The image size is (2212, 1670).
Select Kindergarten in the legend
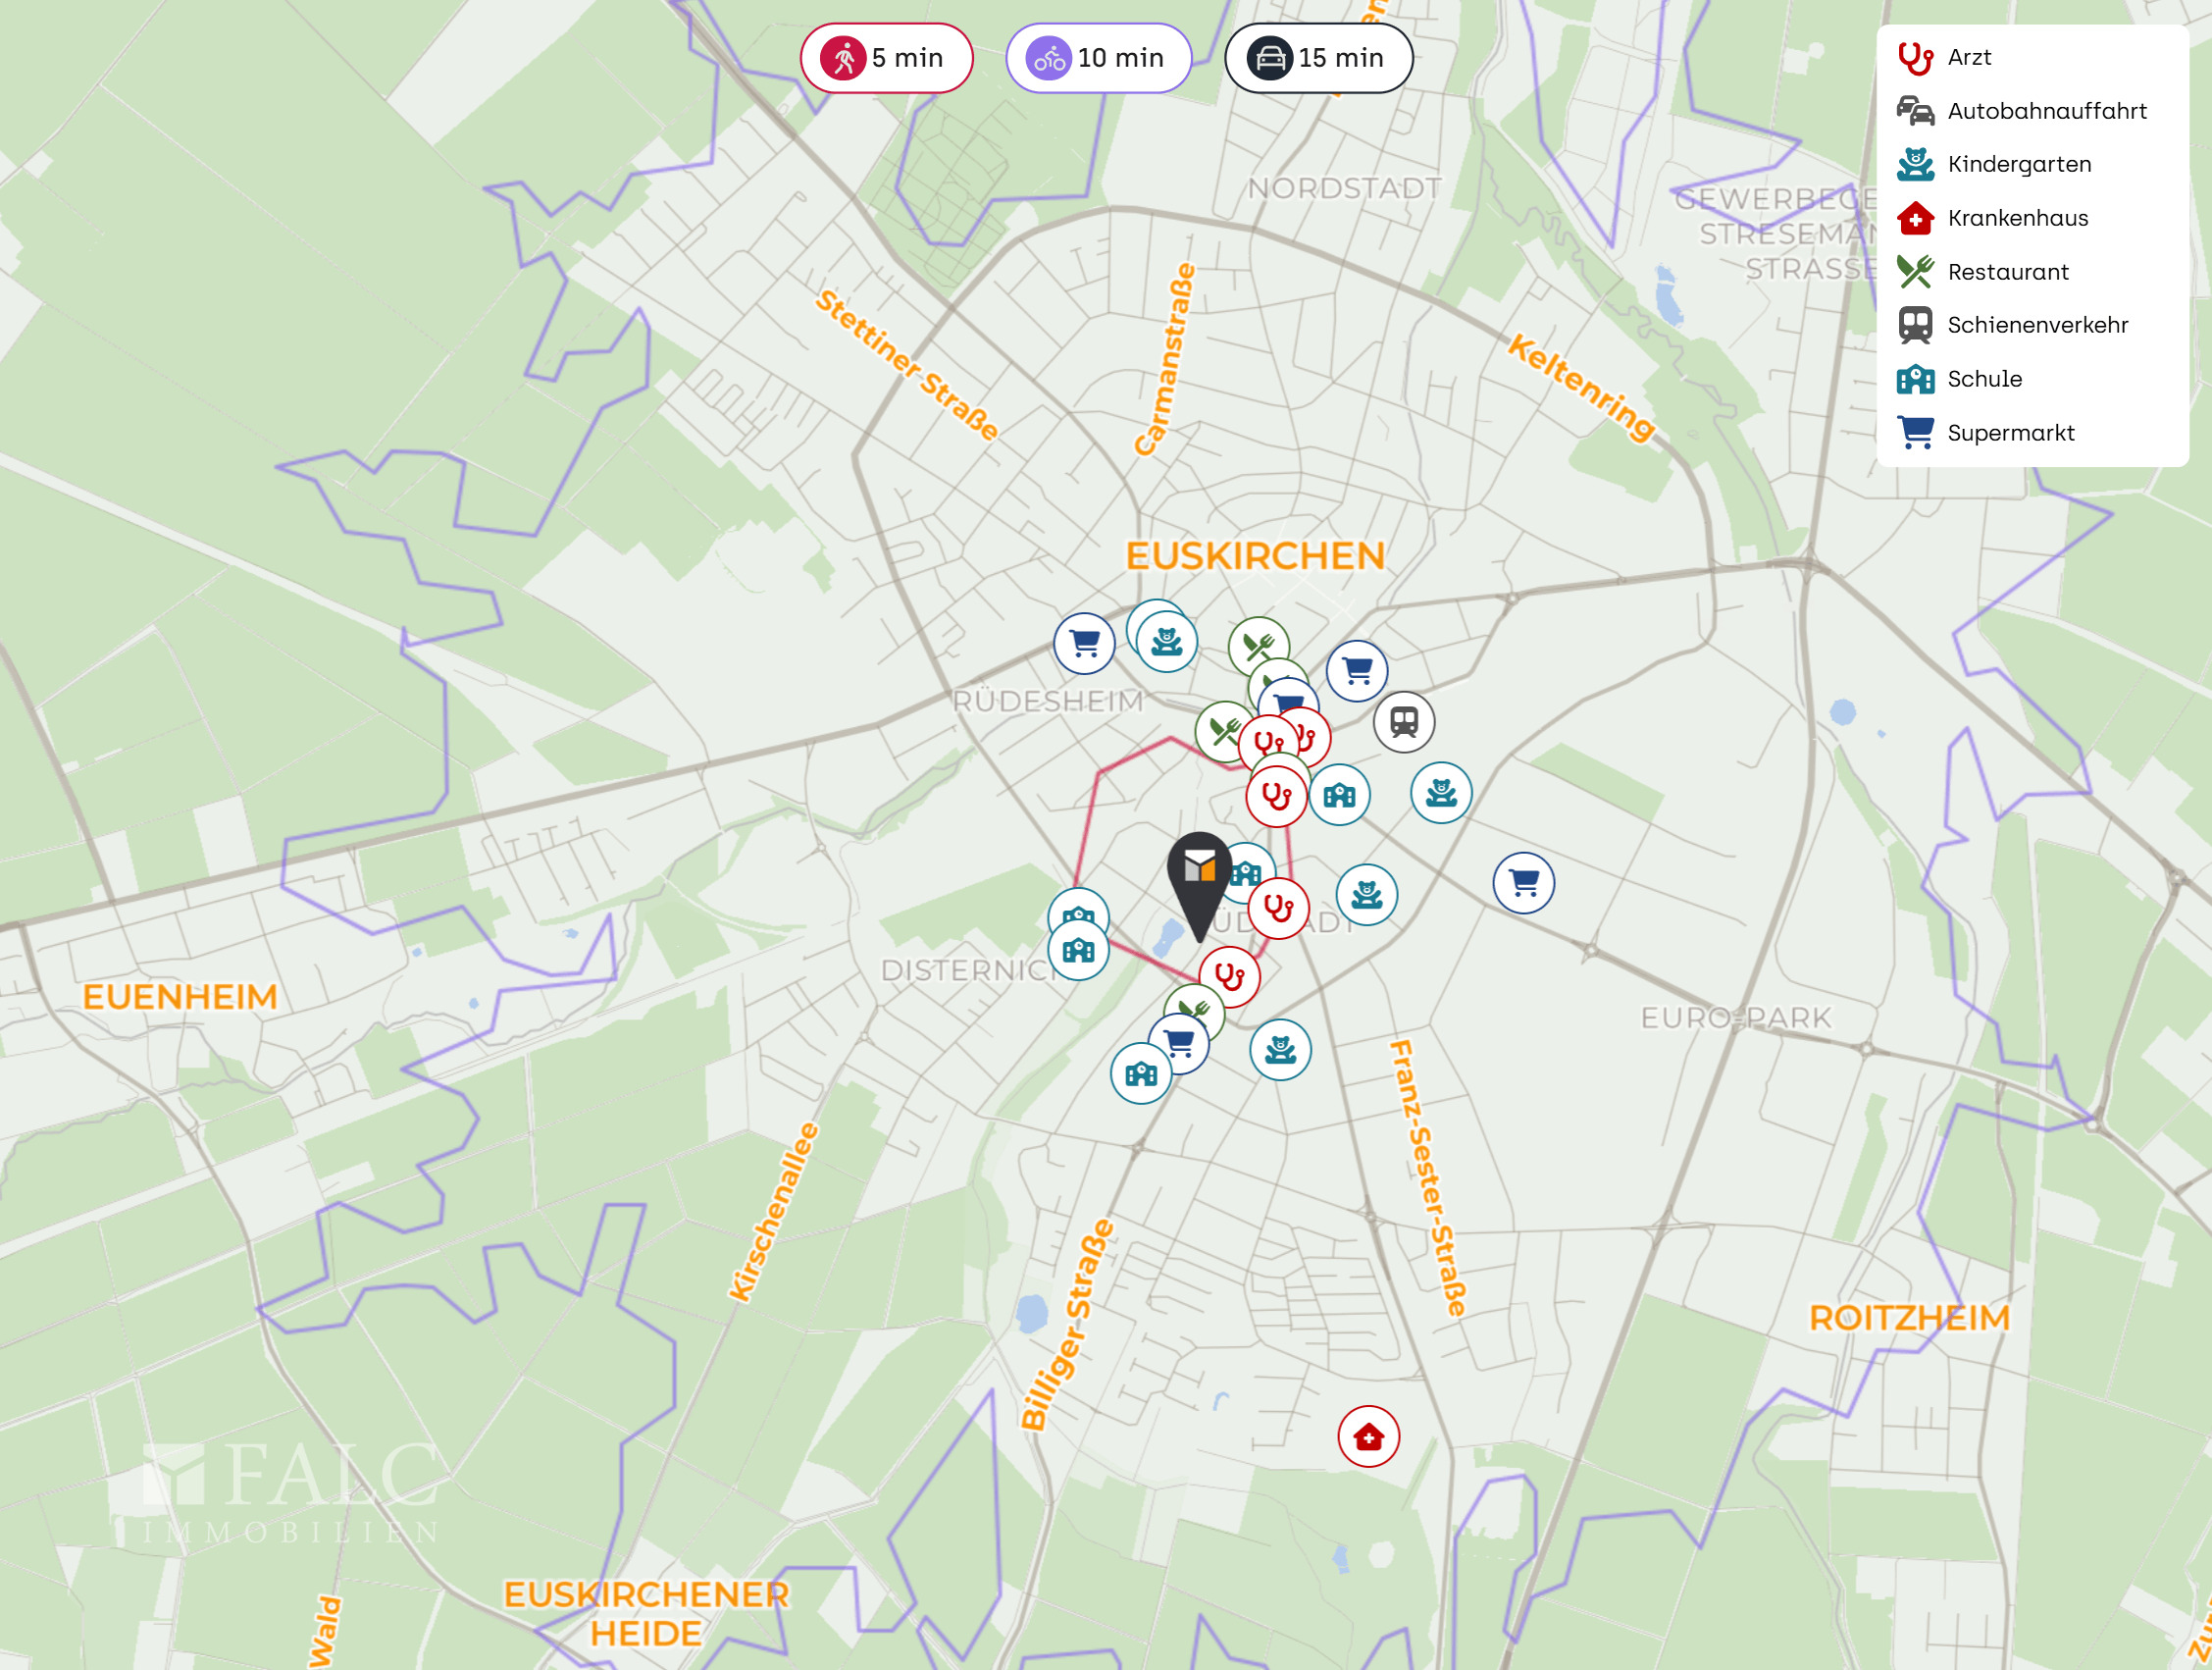[x=2018, y=164]
